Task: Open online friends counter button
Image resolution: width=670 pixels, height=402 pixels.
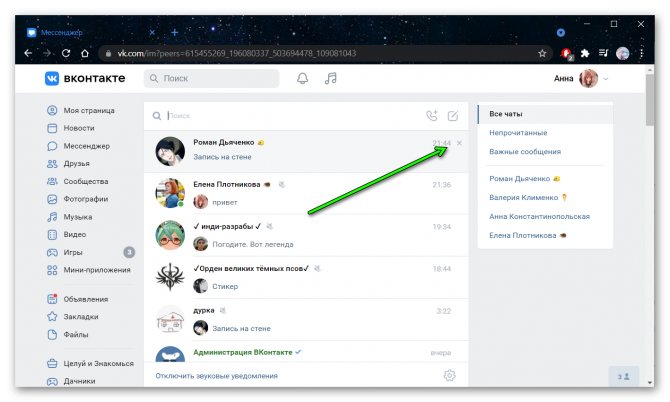Action: pos(623,376)
